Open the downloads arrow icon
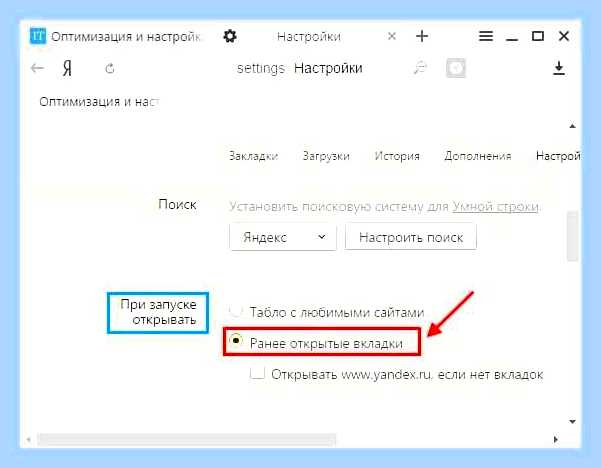Screen dimensions: 601x468 coord(559,68)
